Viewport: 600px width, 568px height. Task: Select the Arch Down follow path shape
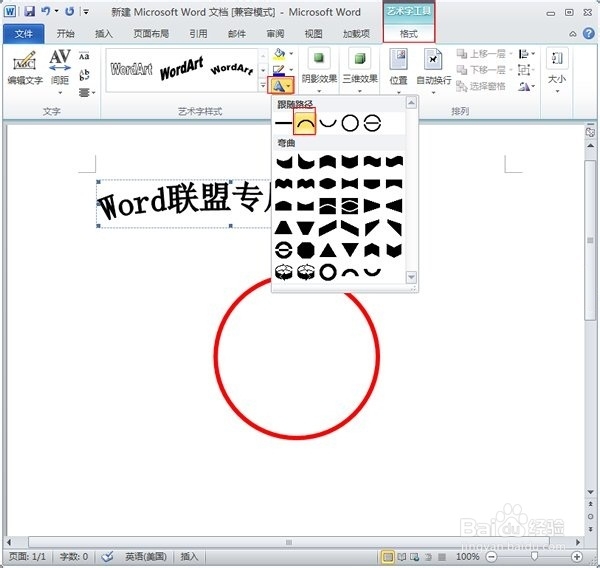[328, 123]
